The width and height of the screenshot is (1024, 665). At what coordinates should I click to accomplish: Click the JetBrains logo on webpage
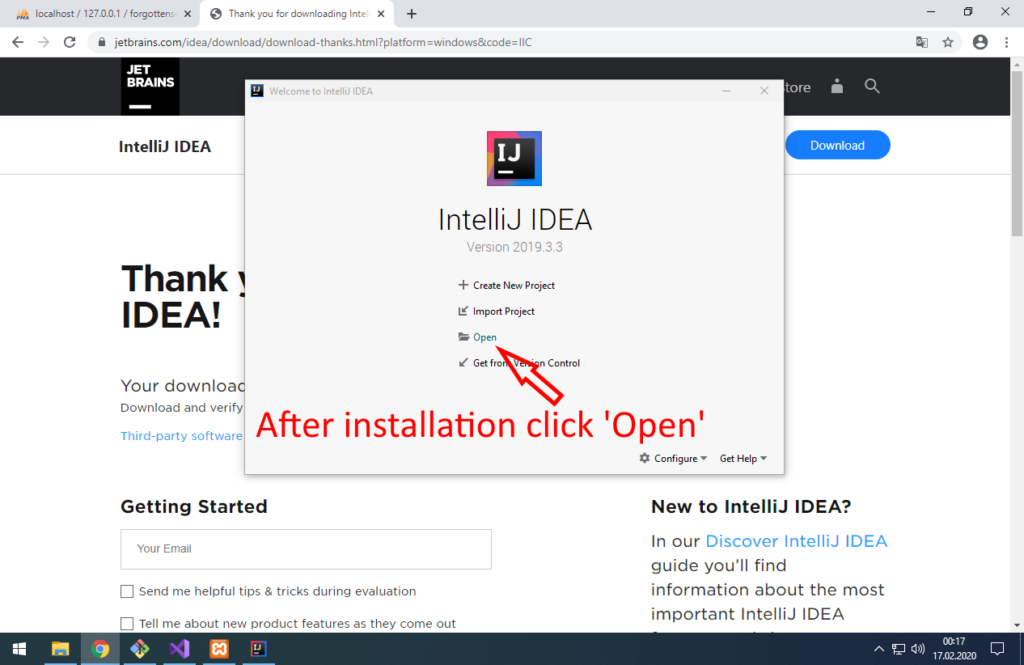[x=150, y=86]
